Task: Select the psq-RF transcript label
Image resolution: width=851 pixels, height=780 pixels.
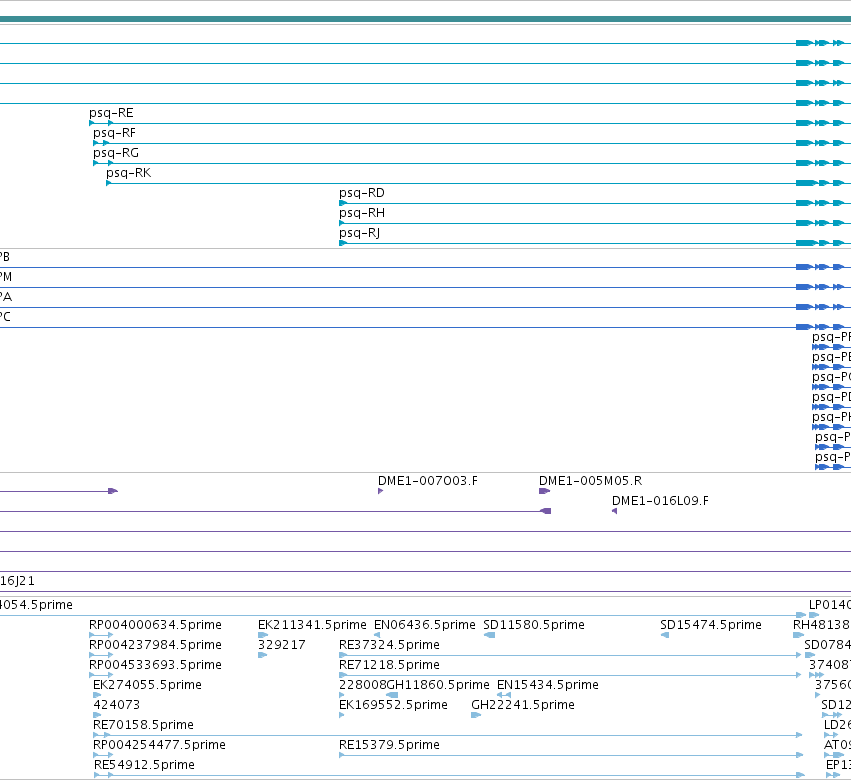Action: pyautogui.click(x=115, y=133)
